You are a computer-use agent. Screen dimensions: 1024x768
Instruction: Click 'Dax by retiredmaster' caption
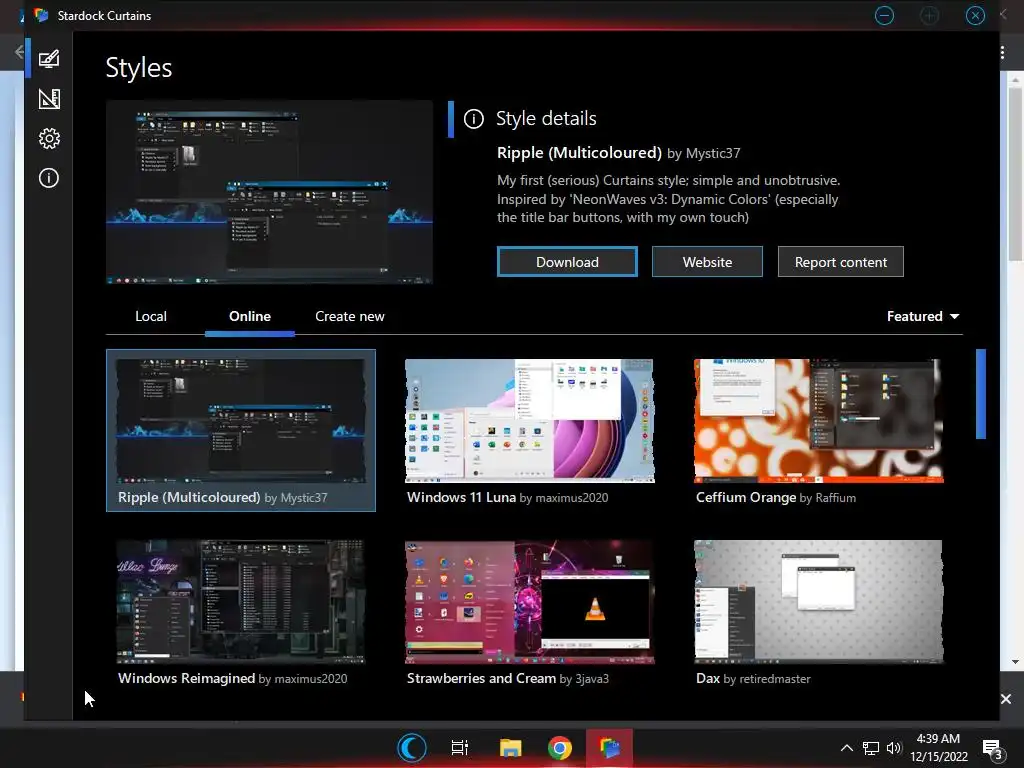[x=753, y=679]
